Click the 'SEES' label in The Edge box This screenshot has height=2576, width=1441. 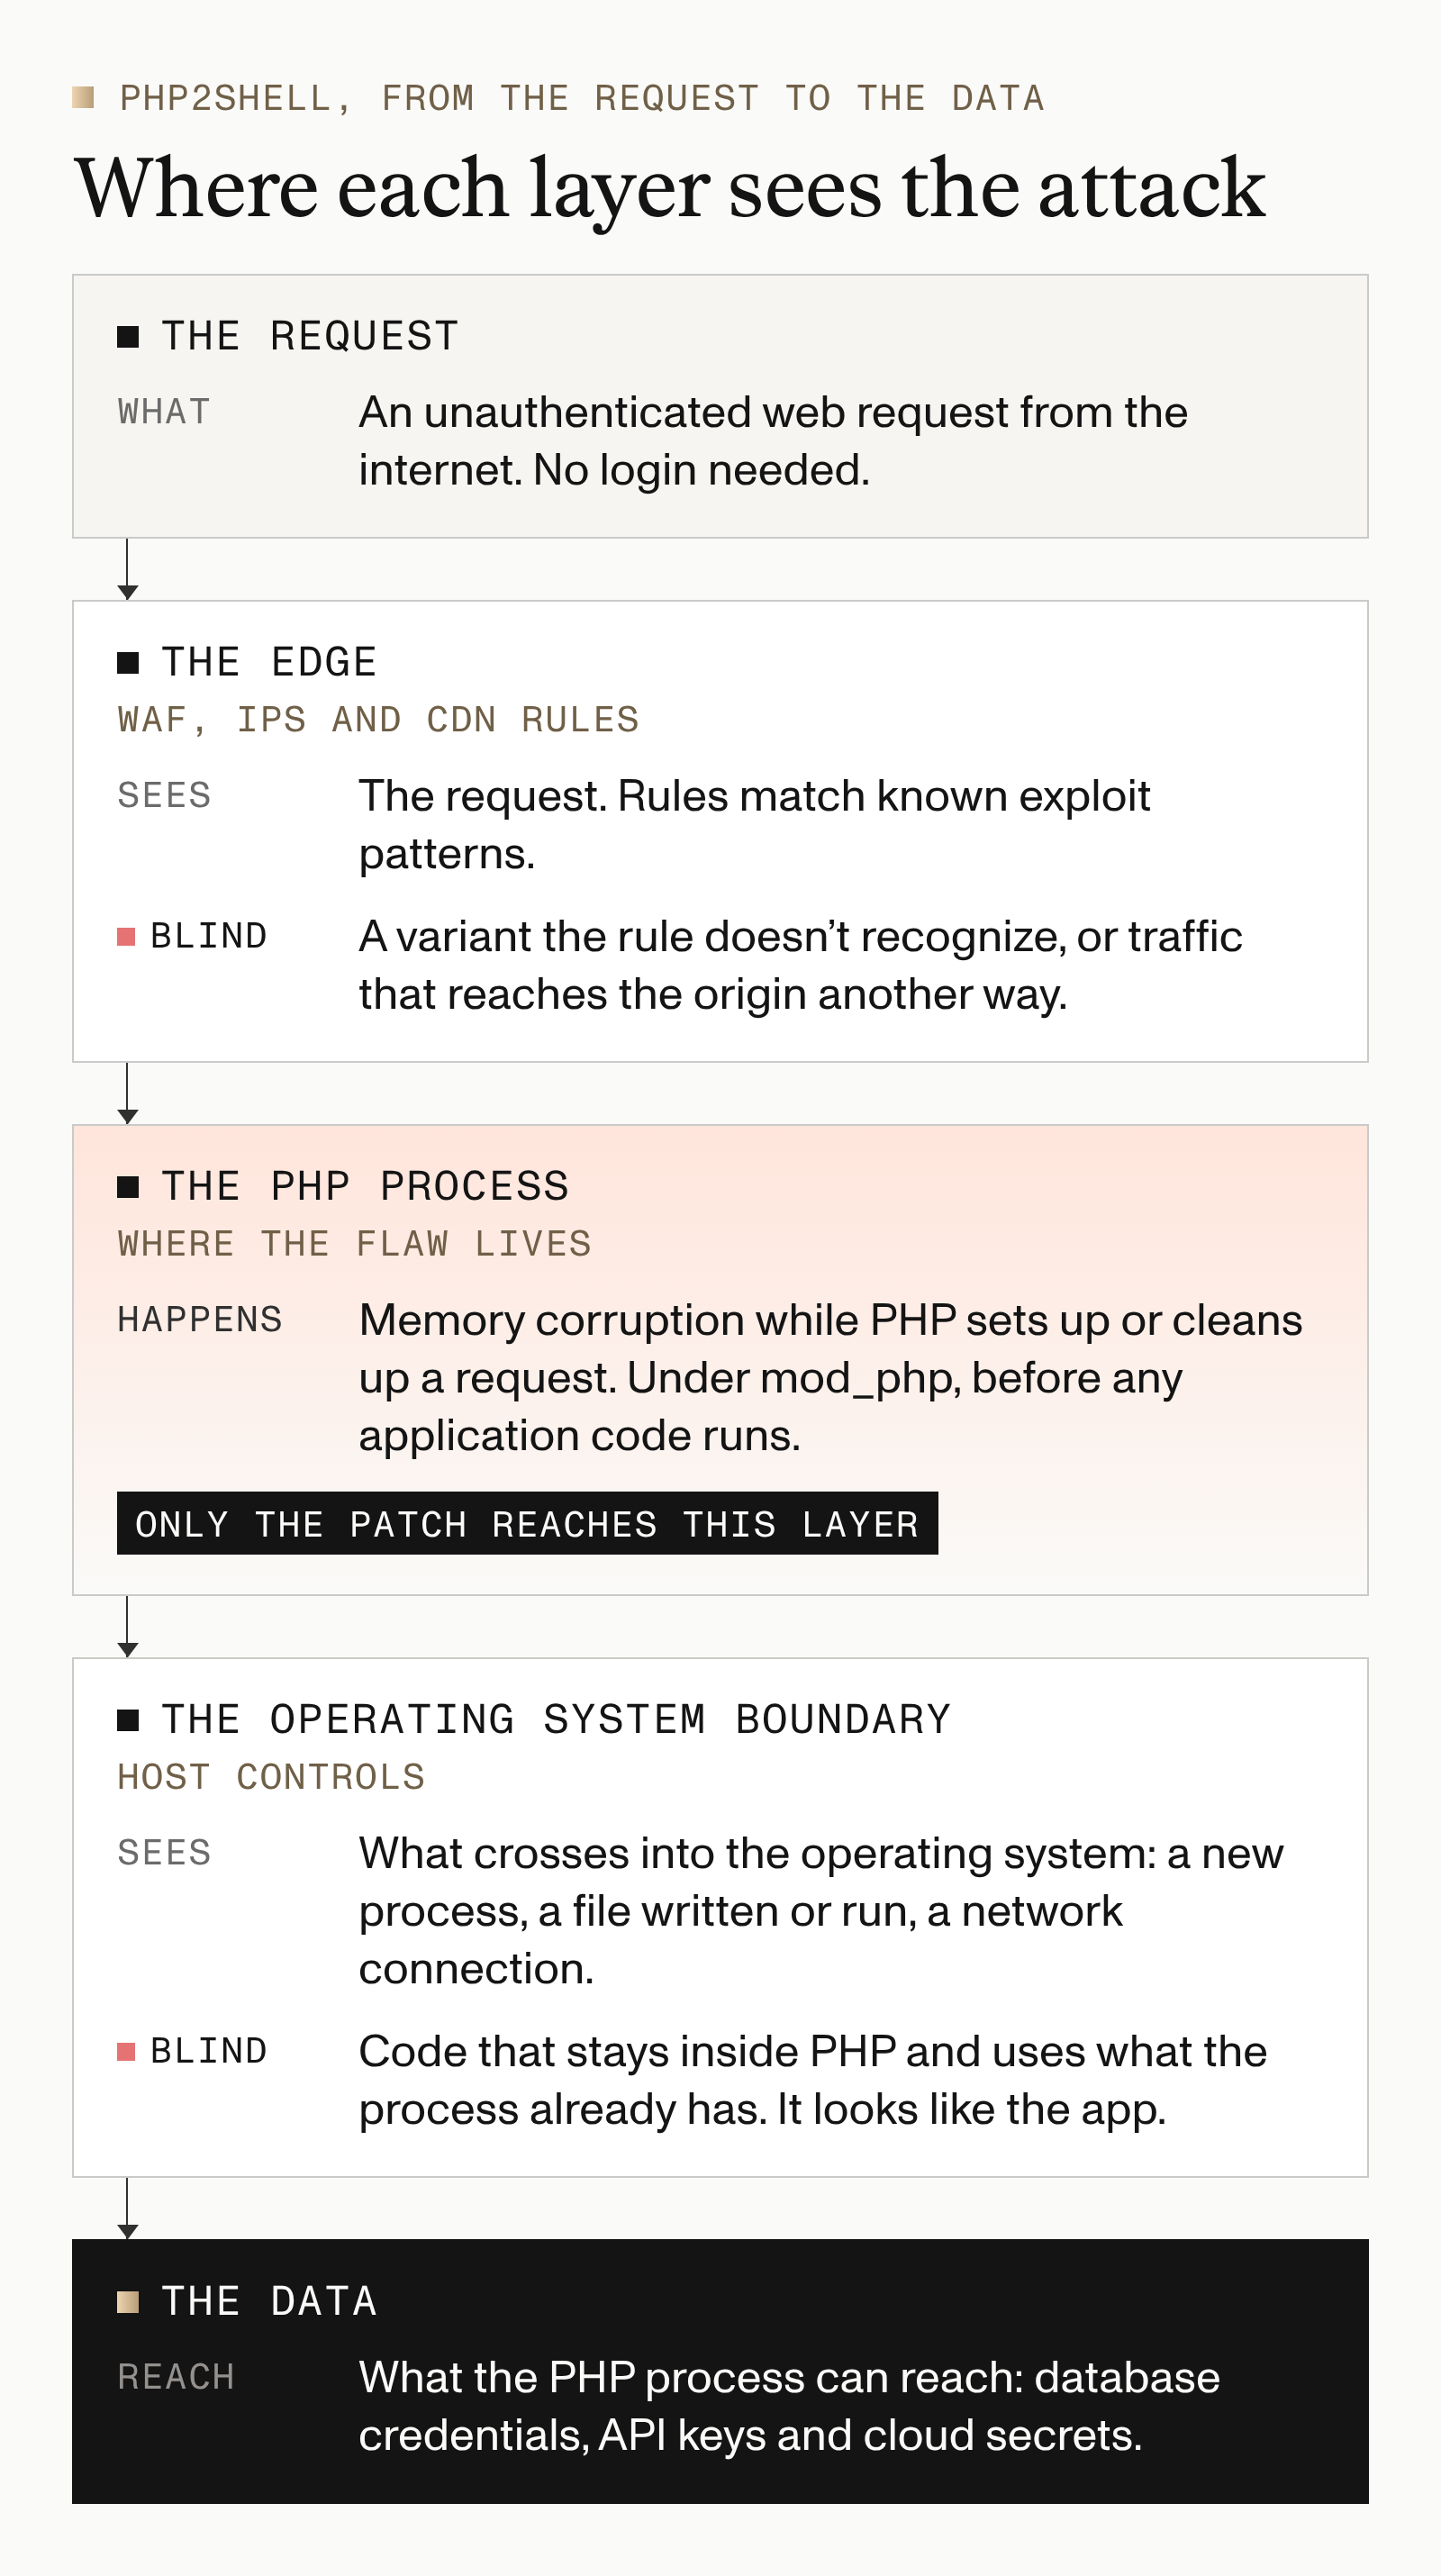pyautogui.click(x=164, y=795)
